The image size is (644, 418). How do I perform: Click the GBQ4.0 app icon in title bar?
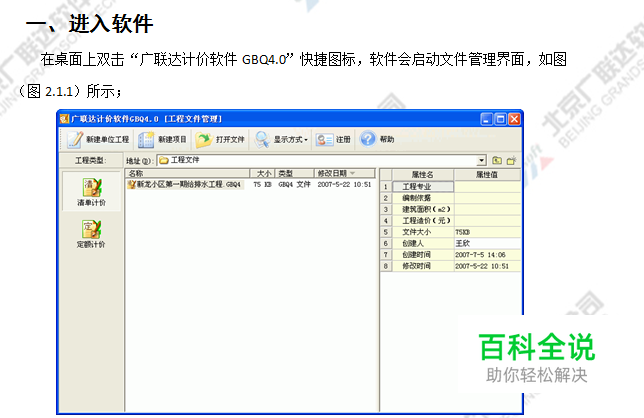point(64,119)
